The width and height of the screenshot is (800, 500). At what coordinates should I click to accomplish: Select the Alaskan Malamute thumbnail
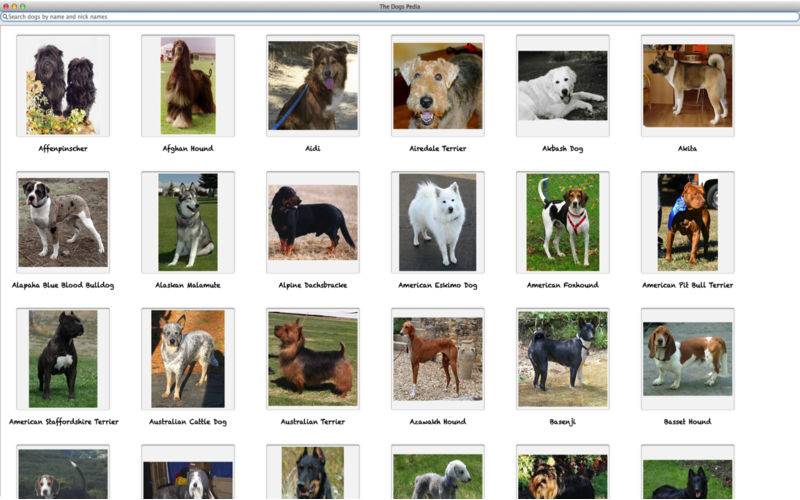pos(188,222)
